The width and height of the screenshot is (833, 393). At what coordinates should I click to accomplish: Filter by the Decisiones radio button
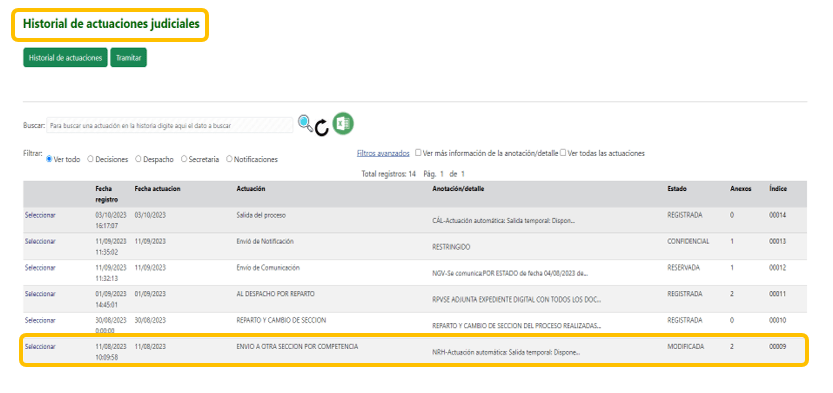tap(90, 159)
